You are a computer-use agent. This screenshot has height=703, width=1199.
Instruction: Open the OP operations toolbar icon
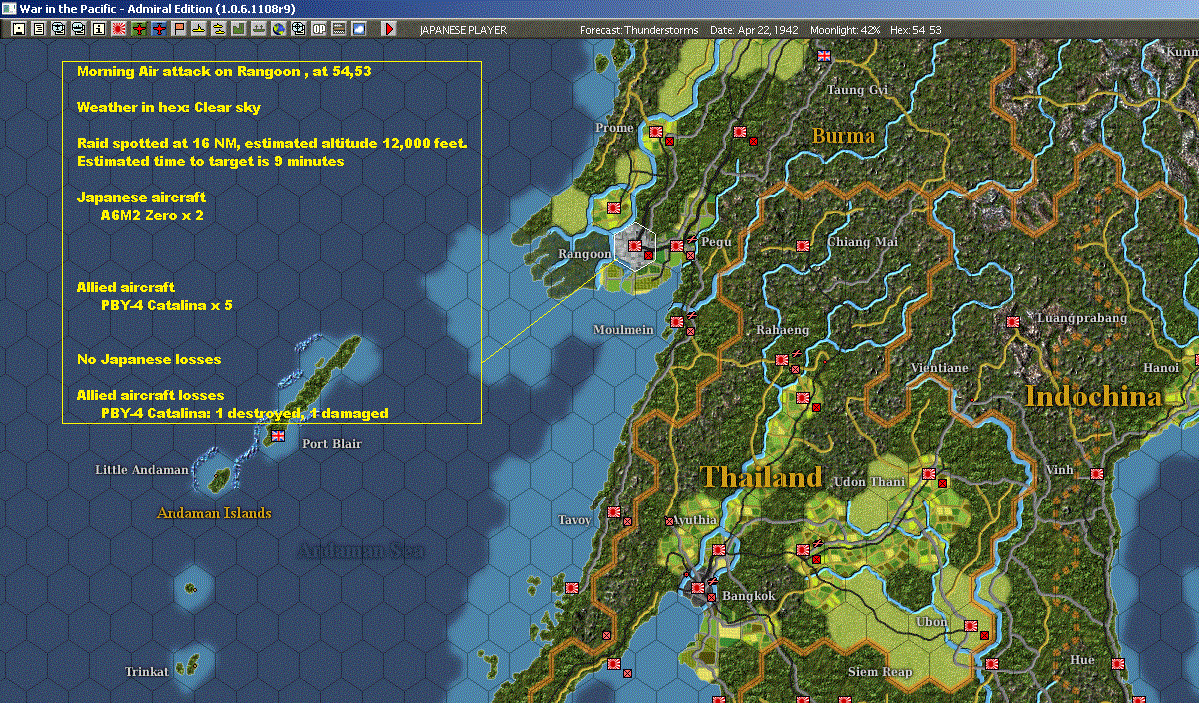pos(318,29)
